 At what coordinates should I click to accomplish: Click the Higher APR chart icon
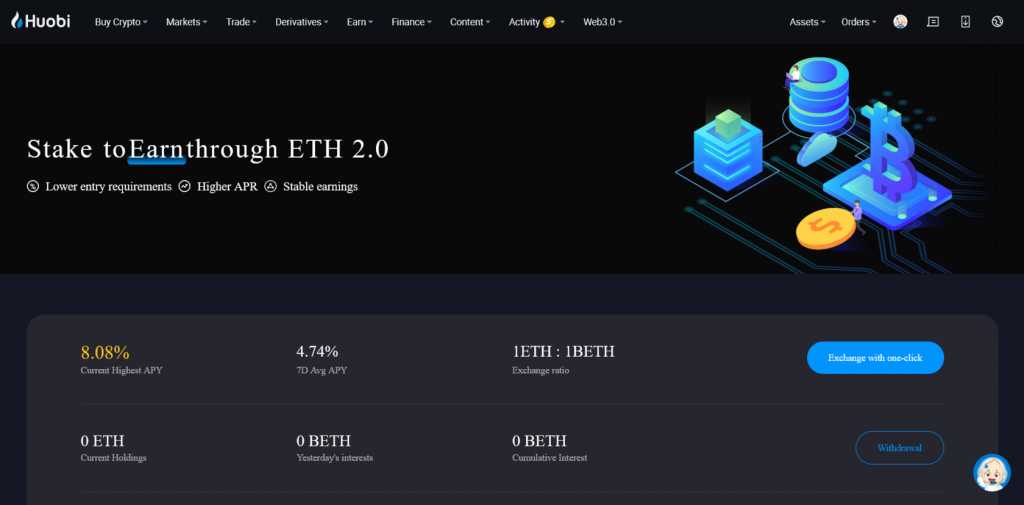coord(185,187)
